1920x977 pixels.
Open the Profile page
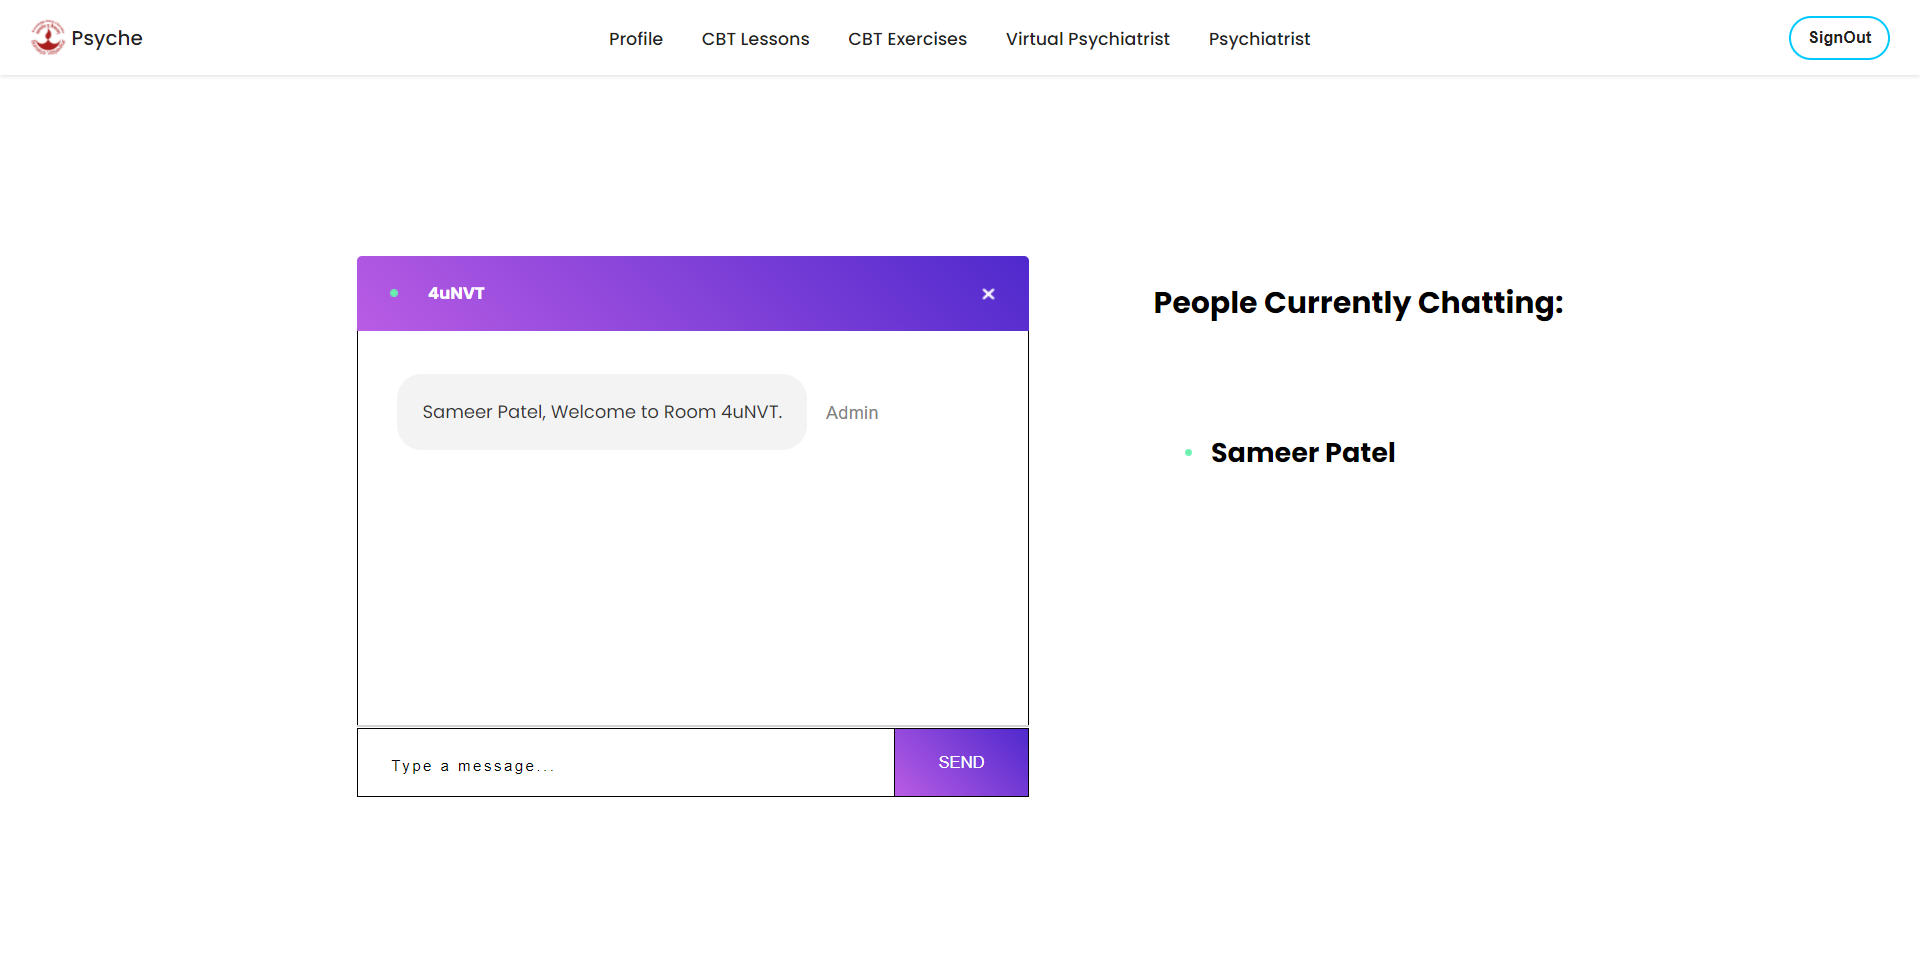click(636, 39)
